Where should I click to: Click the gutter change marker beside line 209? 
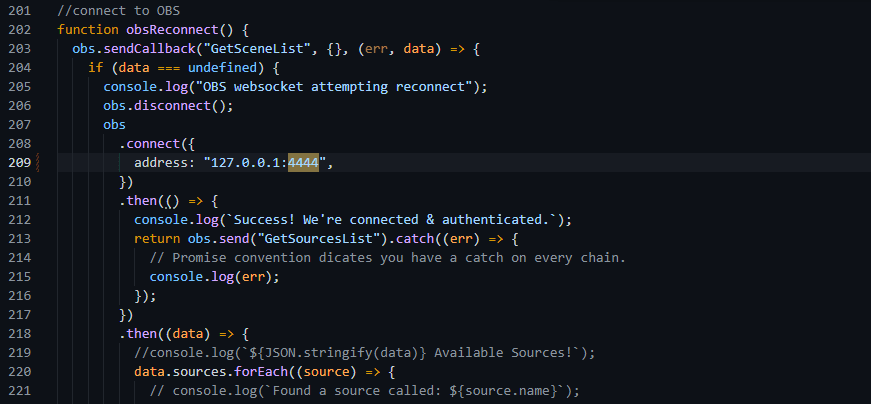39,163
